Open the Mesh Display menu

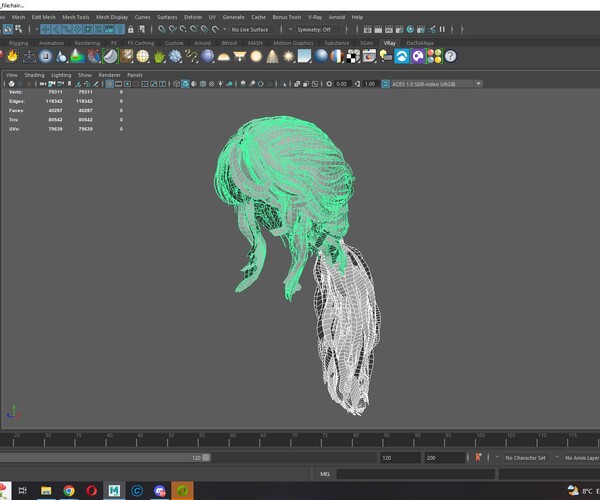click(x=112, y=17)
